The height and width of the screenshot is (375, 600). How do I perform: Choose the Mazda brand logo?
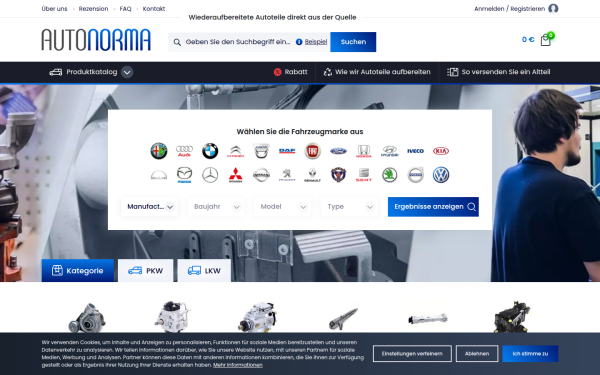pyautogui.click(x=184, y=175)
